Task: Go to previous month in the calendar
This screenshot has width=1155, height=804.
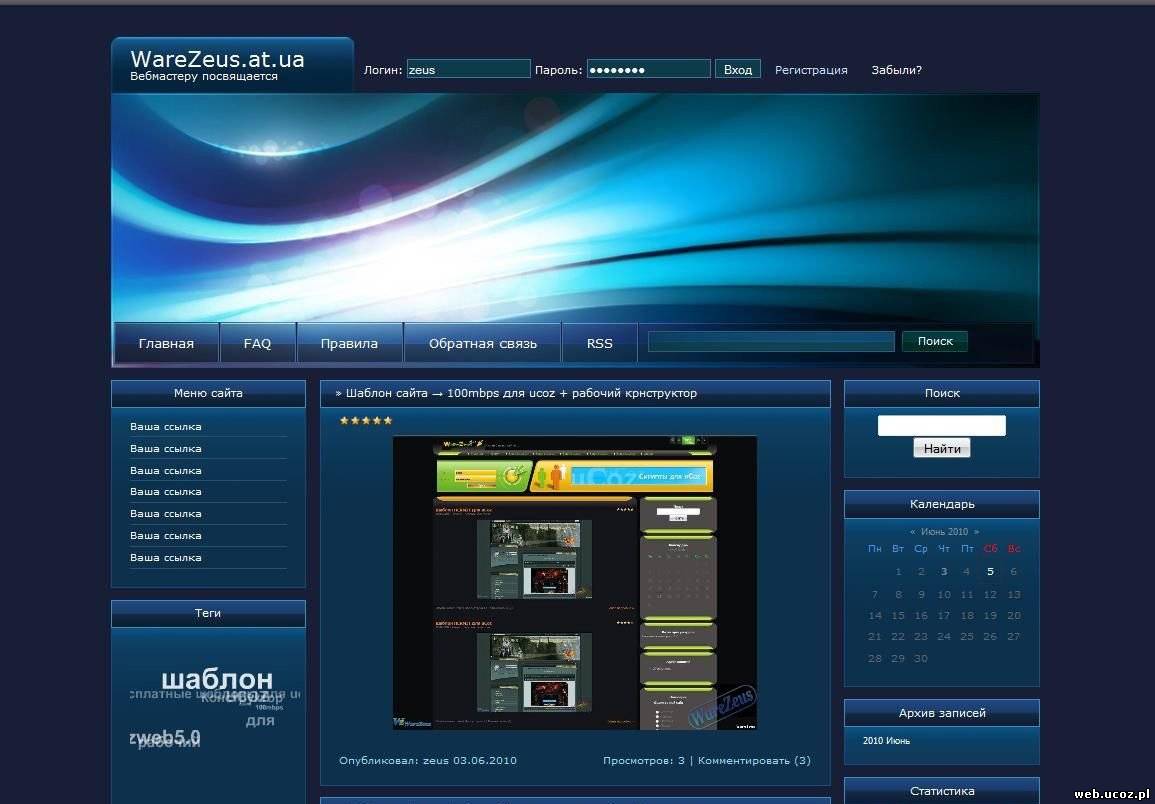Action: 912,532
